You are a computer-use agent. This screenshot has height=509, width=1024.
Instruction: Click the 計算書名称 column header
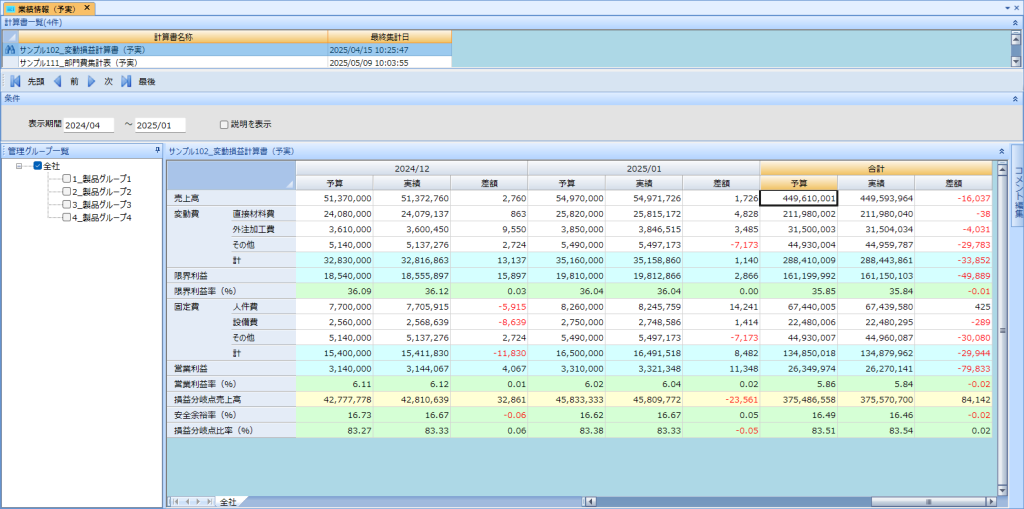pyautogui.click(x=173, y=37)
